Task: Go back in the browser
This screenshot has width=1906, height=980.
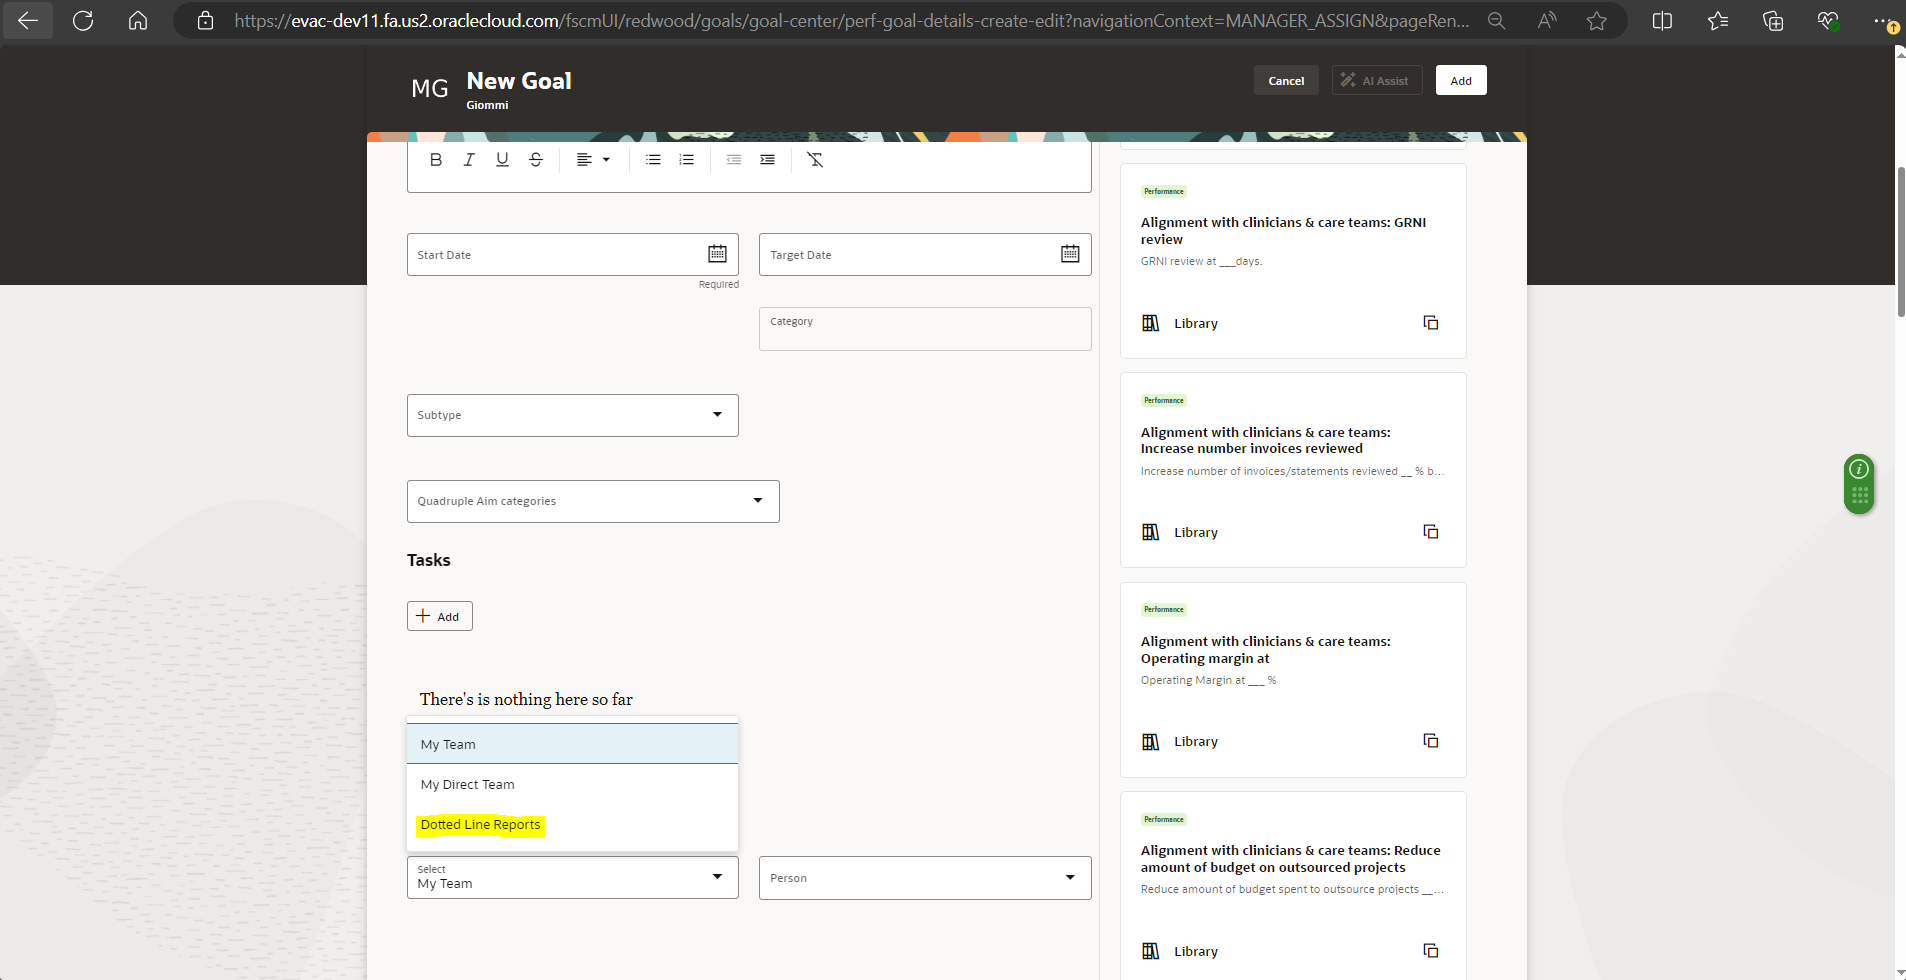Action: tap(28, 20)
